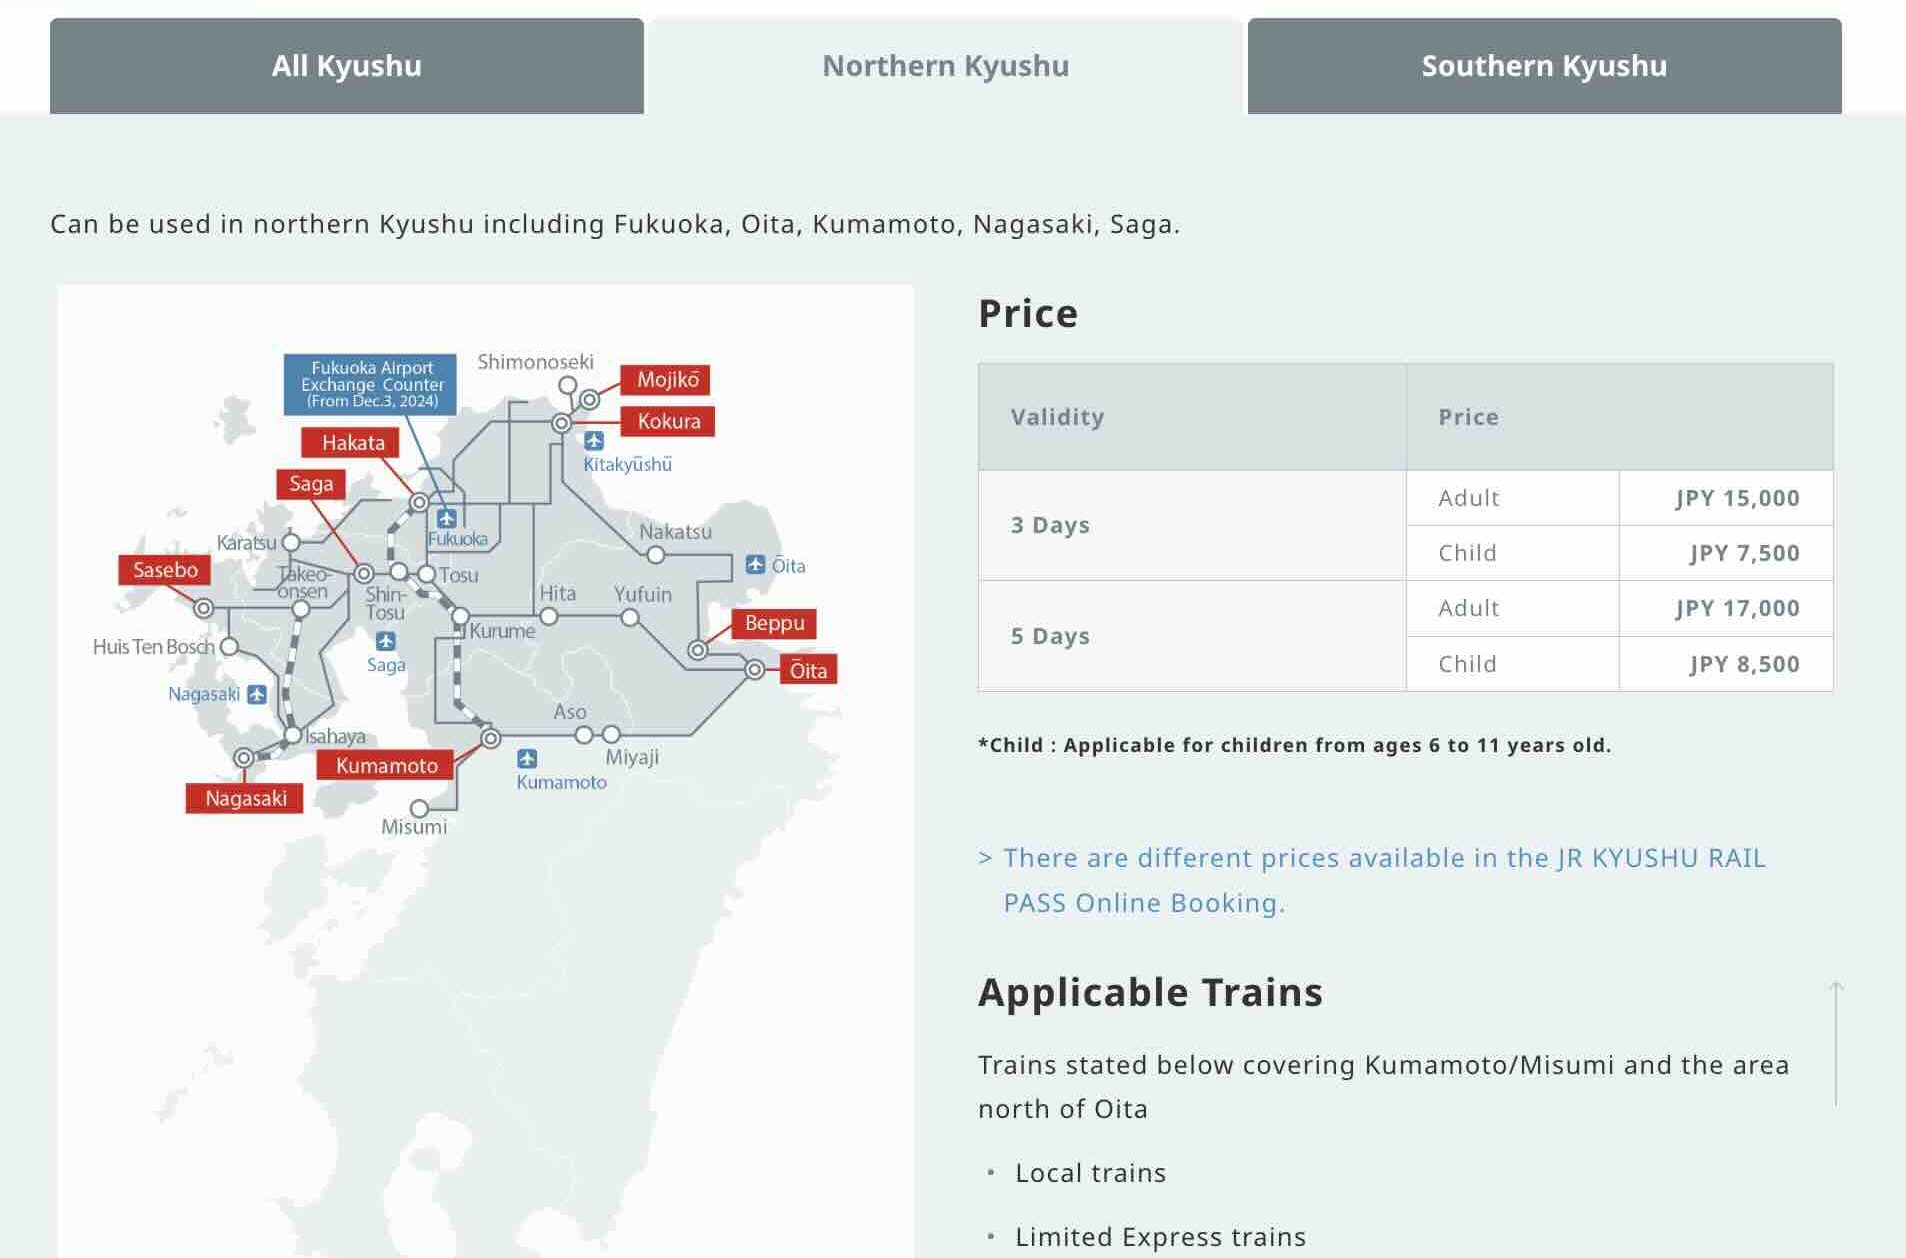Screen dimensions: 1906x1258
Task: Click the Fukuoka Airport Exchange Counter box
Action: click(371, 383)
